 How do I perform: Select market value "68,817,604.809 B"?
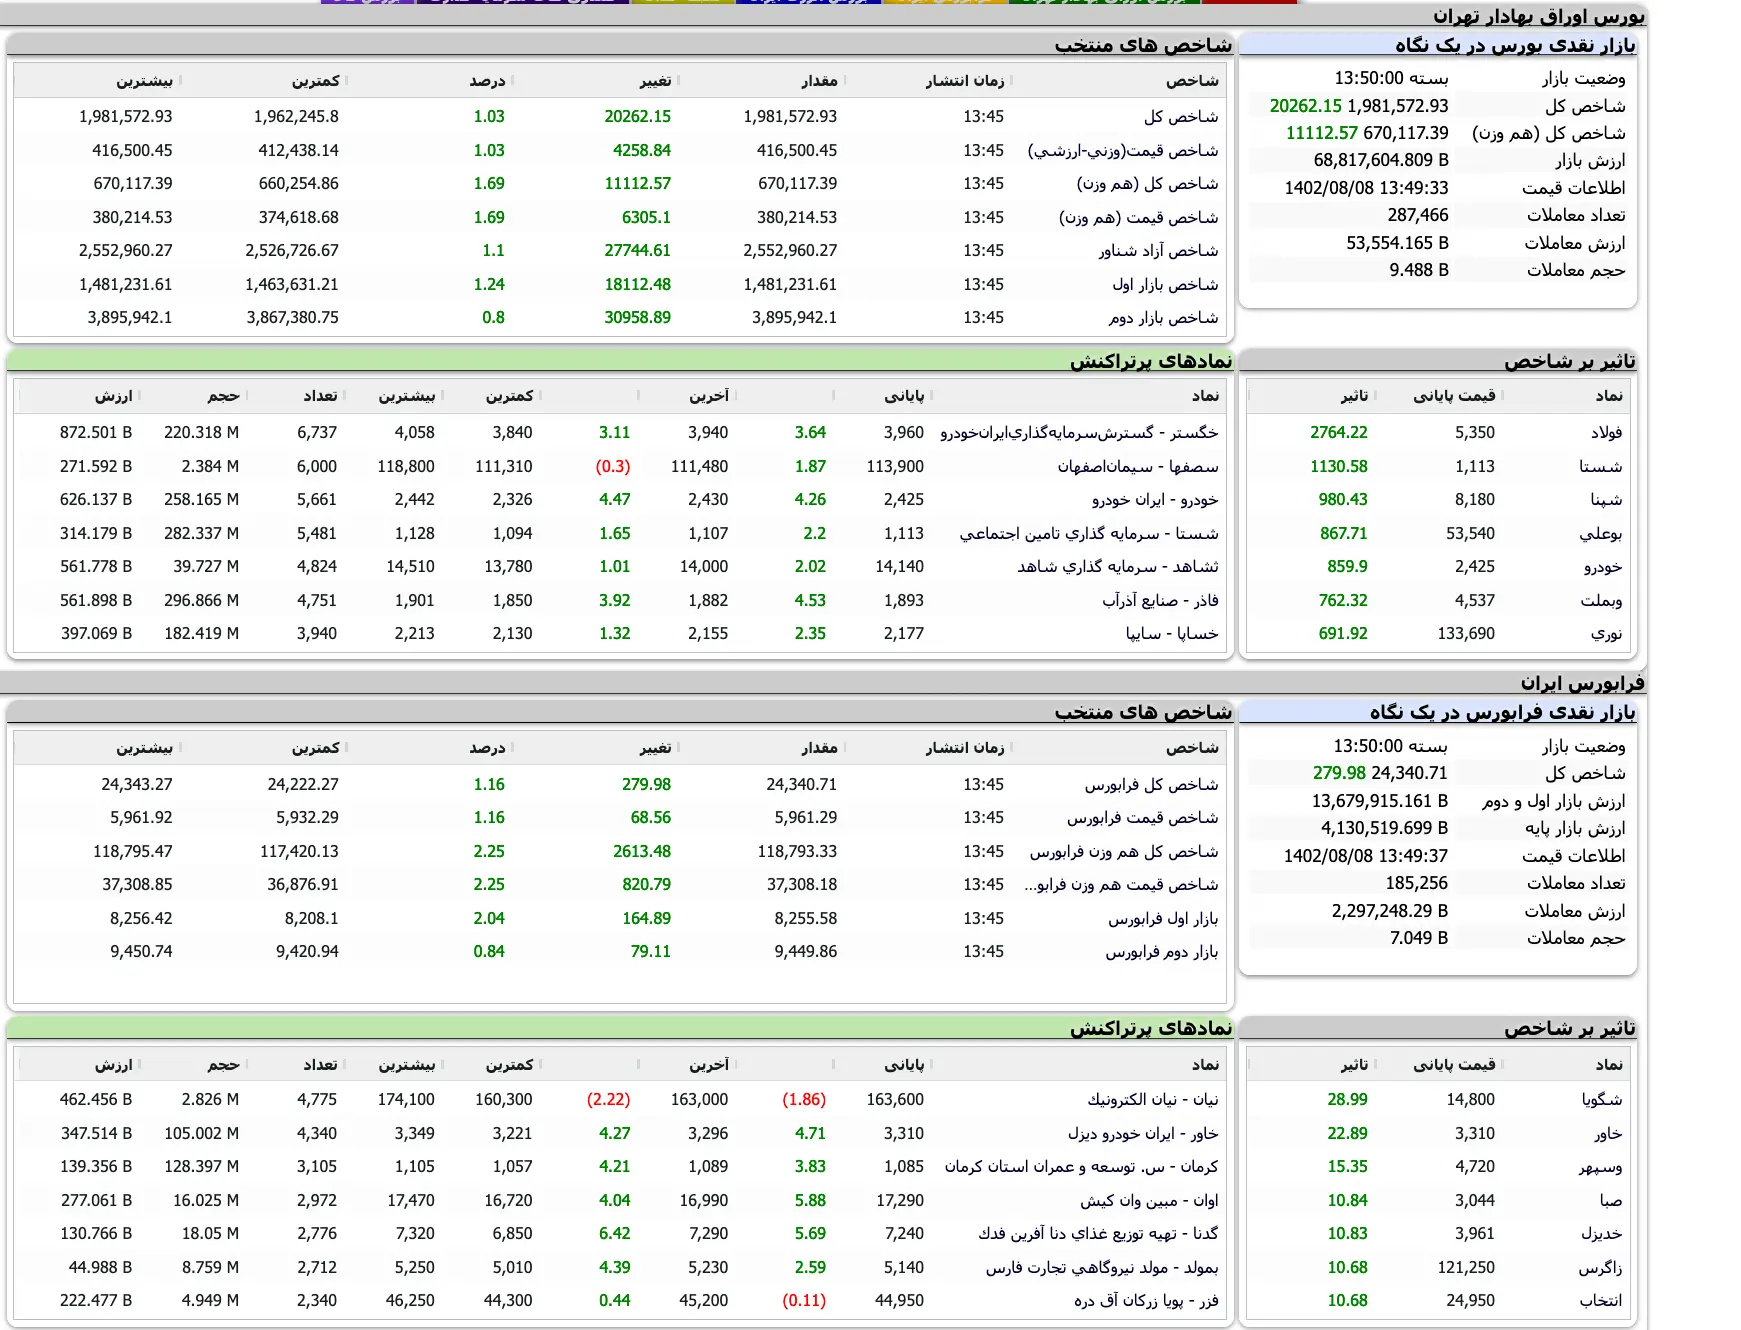tap(1381, 160)
